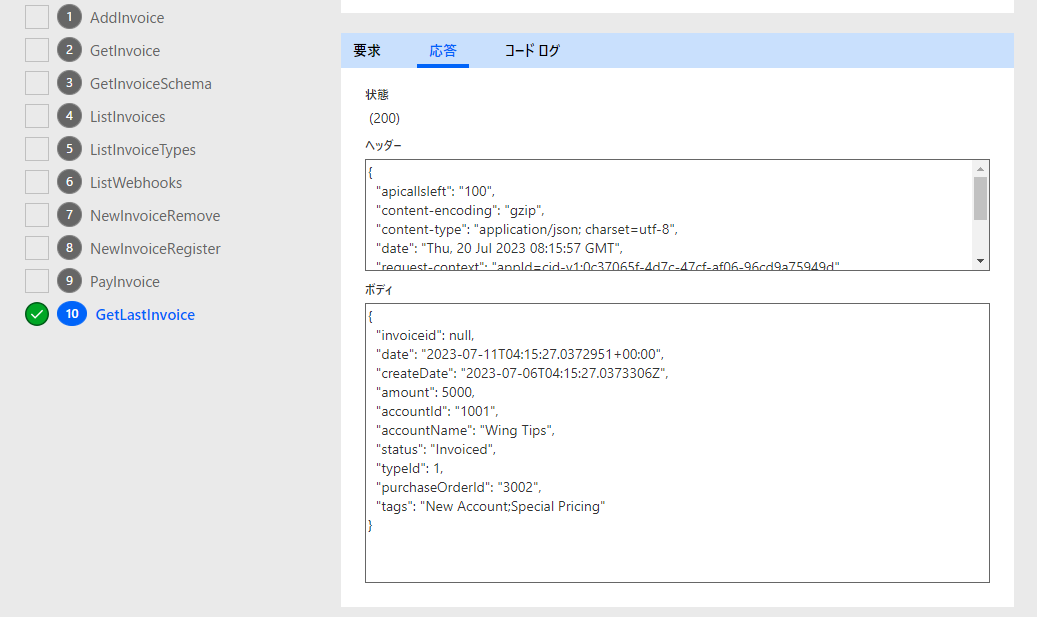Open the ListInvoices operation
1037x617 pixels.
[x=127, y=116]
